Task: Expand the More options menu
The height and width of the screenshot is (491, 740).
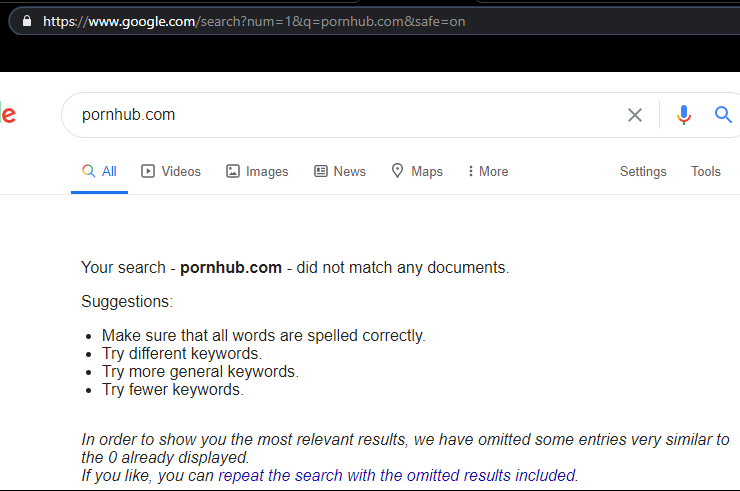Action: click(x=488, y=171)
